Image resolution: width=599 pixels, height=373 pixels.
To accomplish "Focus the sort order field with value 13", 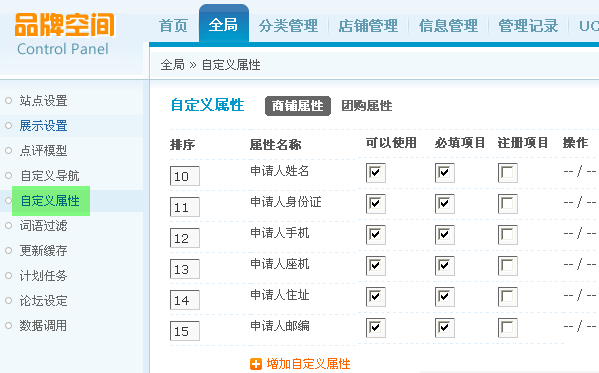I will (185, 269).
